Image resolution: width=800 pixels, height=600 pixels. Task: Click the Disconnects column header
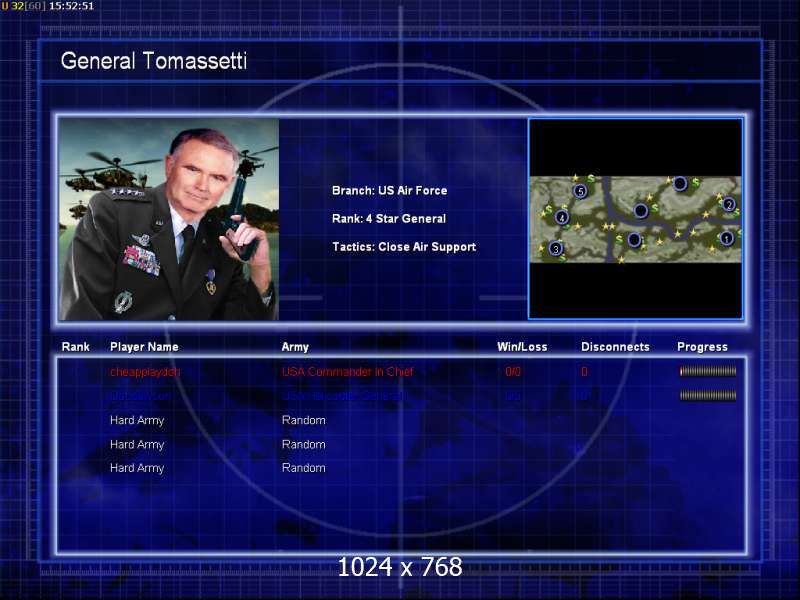click(615, 347)
